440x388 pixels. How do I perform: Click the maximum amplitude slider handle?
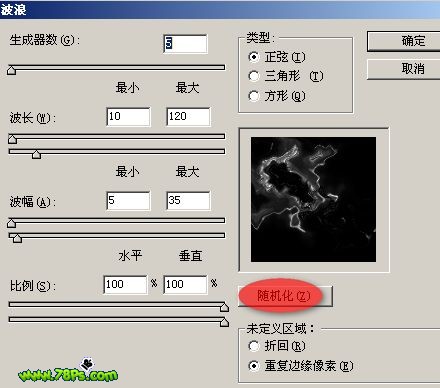pyautogui.click(x=17, y=238)
